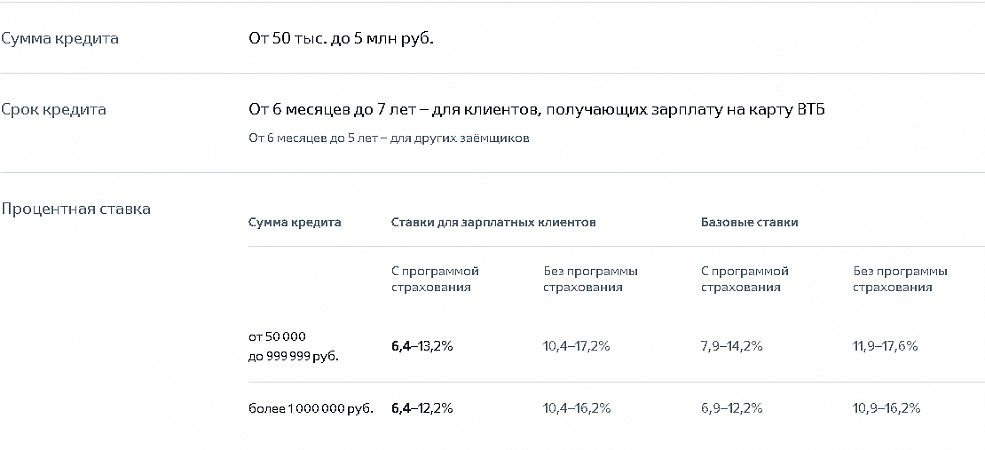
Task: Click the 6,4–13,2% rate cell
Action: pos(422,346)
